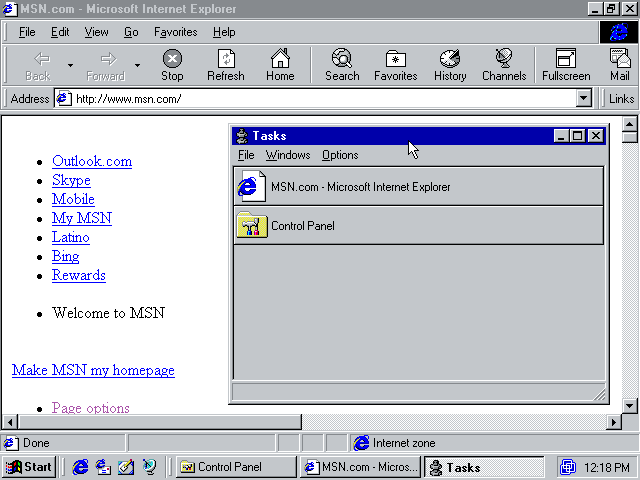This screenshot has height=480, width=640.
Task: Click the Forward toolbar button
Action: click(106, 65)
